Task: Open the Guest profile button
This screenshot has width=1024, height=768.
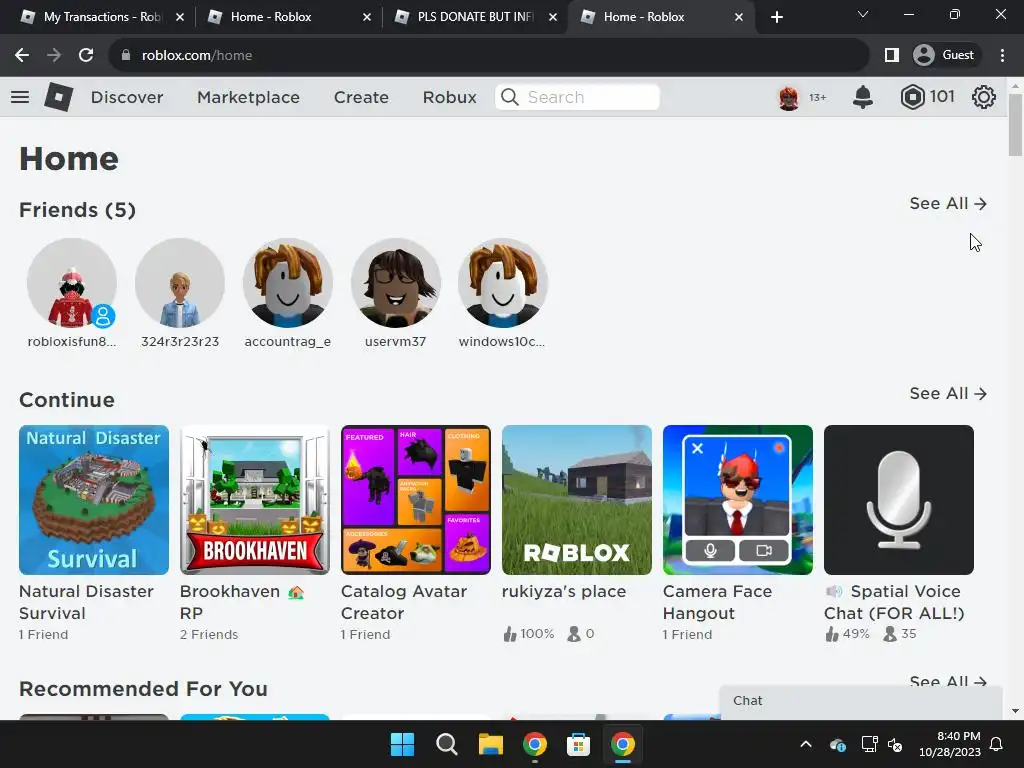Action: coord(945,56)
